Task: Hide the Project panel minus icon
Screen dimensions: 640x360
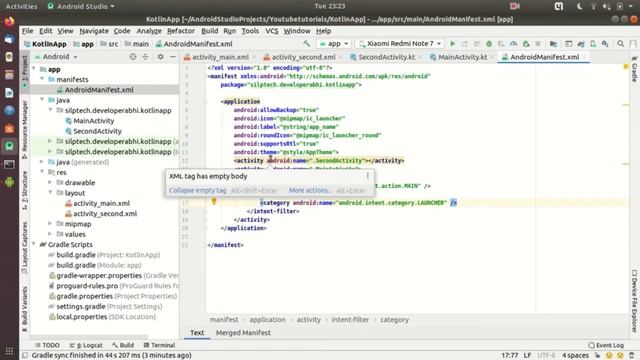Action: [x=173, y=57]
